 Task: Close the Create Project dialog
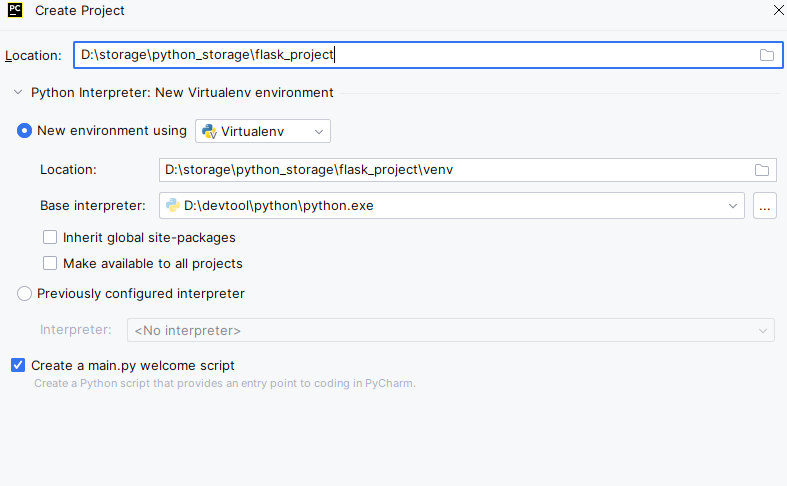[x=778, y=10]
